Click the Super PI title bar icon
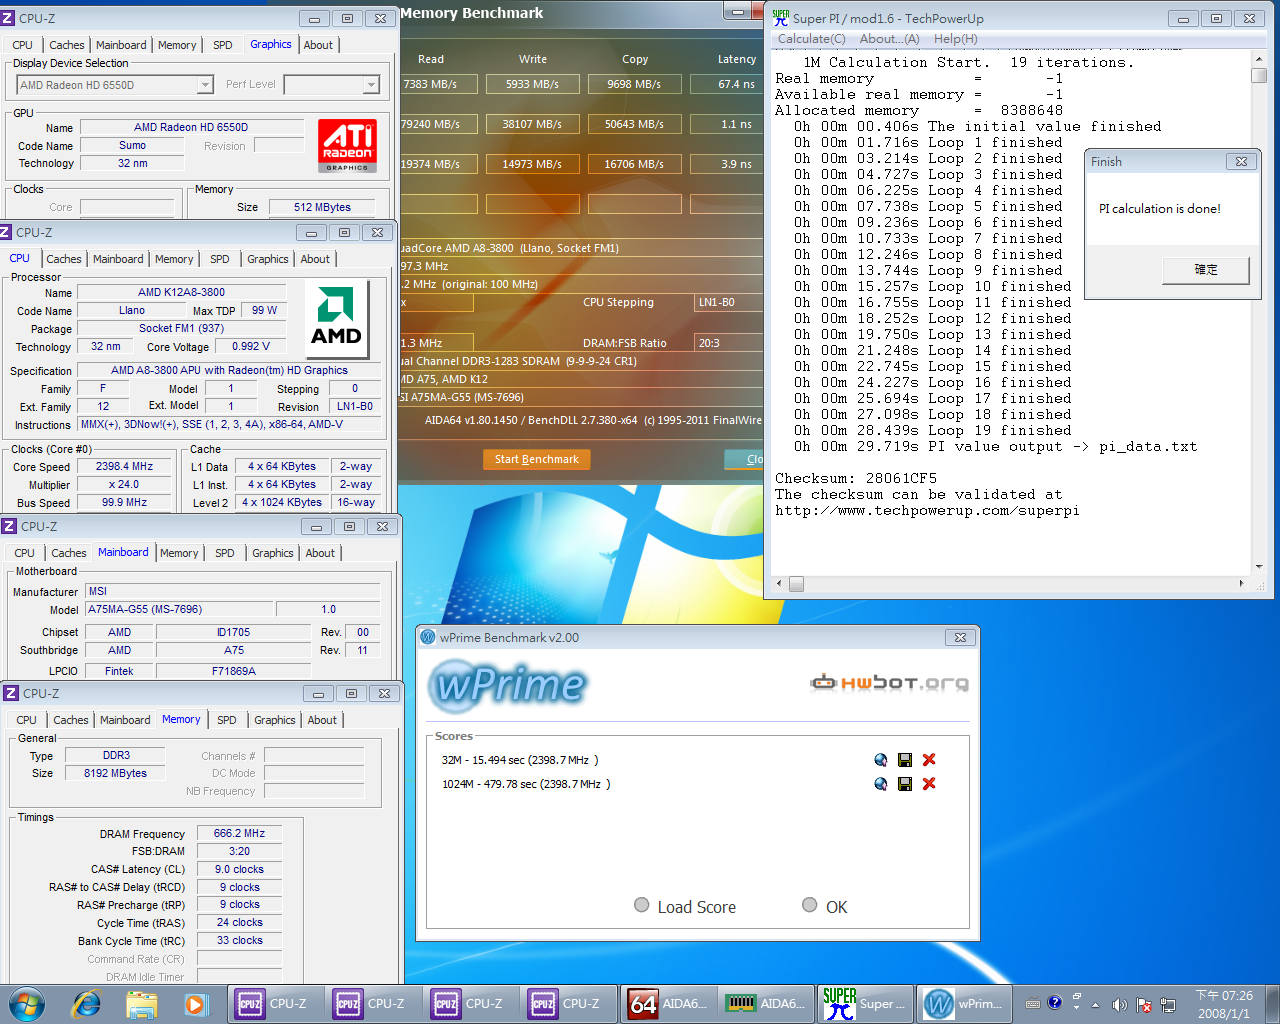Image resolution: width=1280 pixels, height=1024 pixels. pos(781,18)
